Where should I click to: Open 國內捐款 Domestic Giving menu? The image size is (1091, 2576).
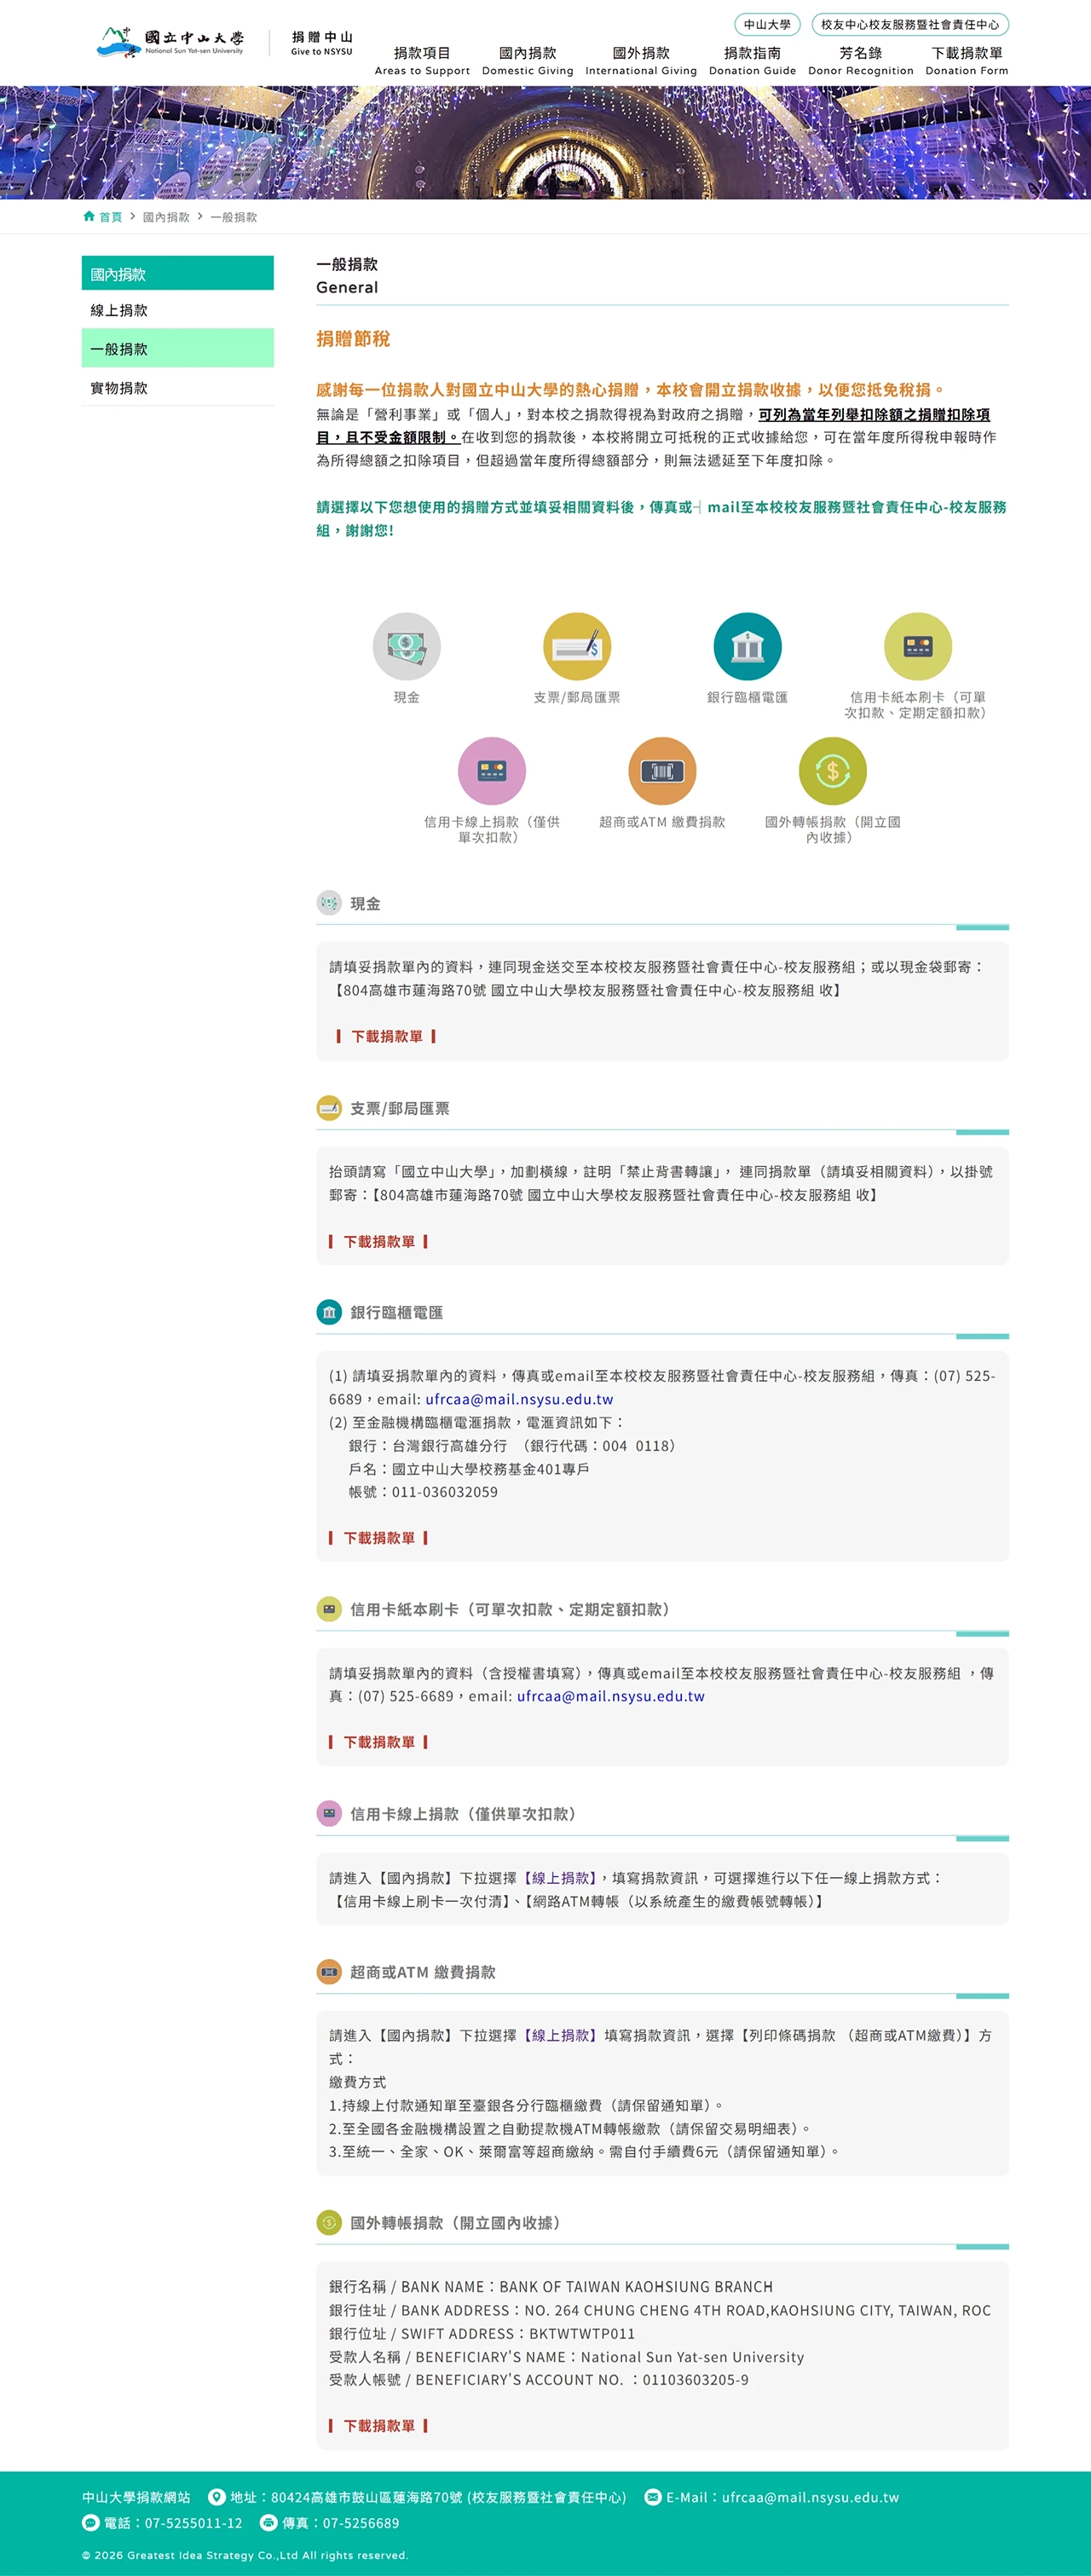click(528, 60)
